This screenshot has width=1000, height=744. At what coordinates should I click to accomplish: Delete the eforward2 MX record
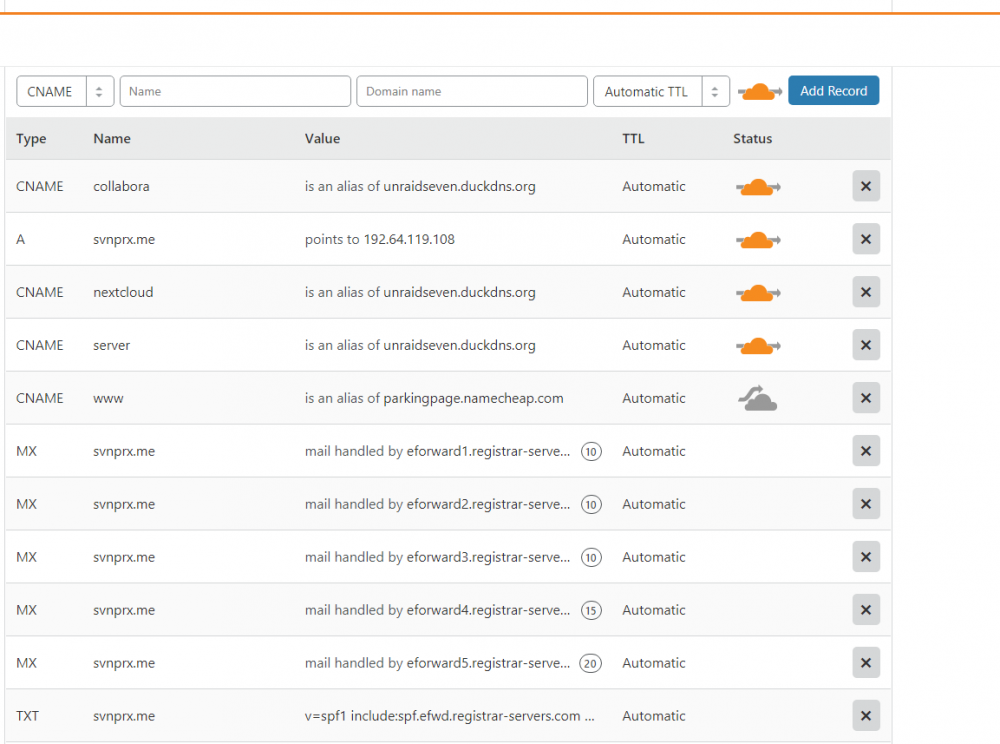coord(866,504)
